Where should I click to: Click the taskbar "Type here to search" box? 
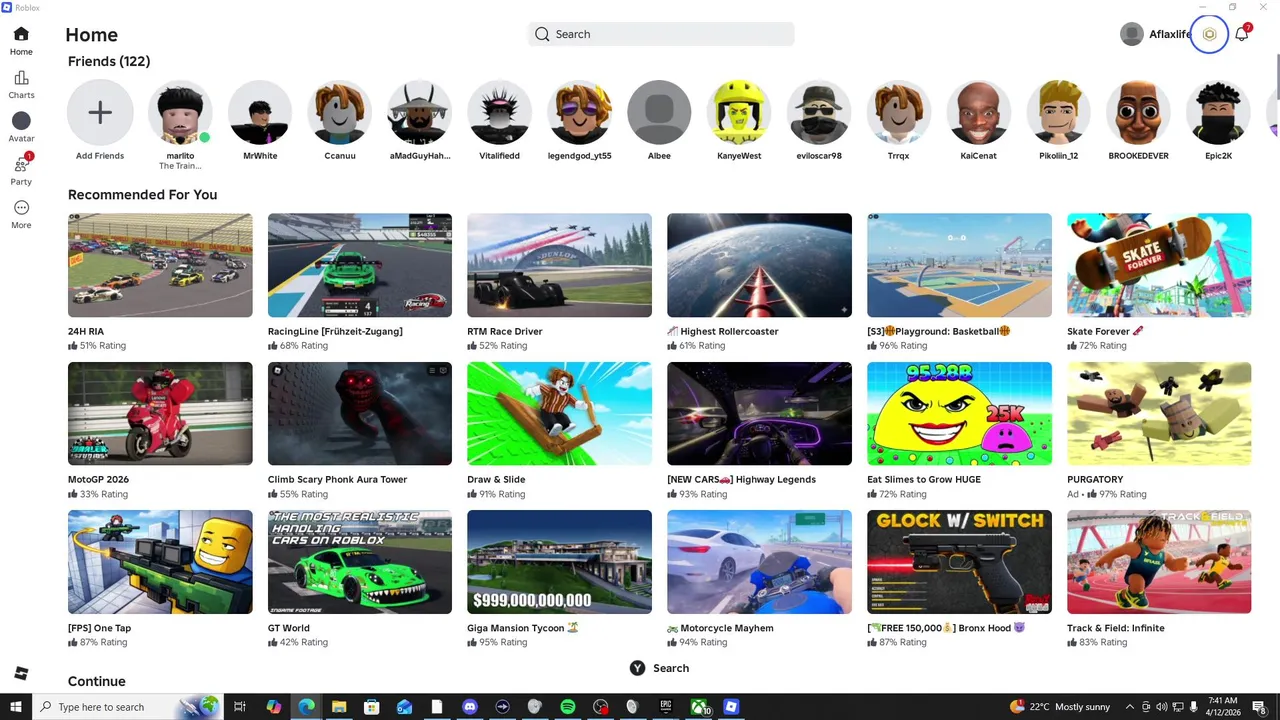coord(128,707)
